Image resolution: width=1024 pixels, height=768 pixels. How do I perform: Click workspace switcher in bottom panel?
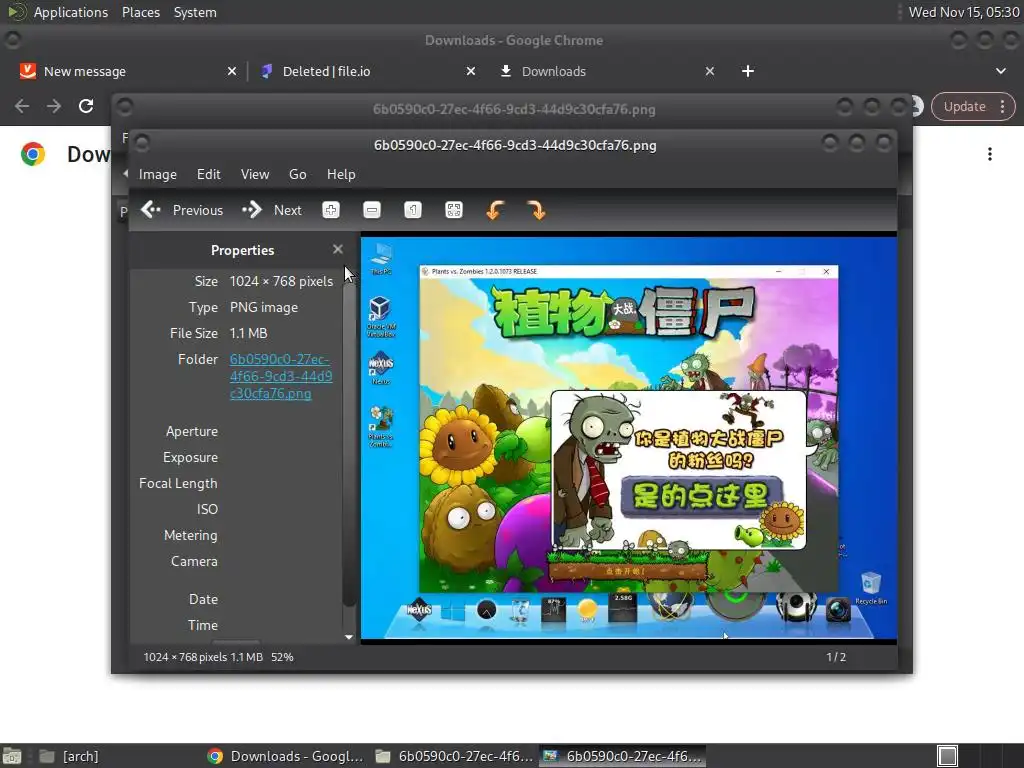pos(947,756)
